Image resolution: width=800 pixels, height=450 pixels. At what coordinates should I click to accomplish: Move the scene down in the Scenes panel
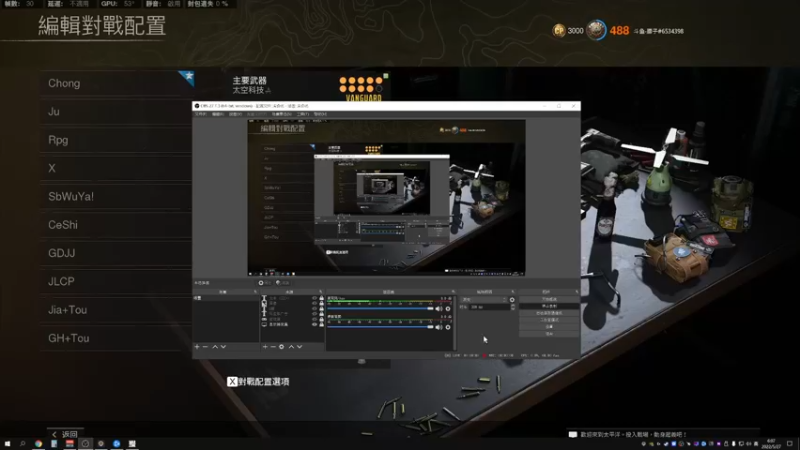pyautogui.click(x=223, y=347)
